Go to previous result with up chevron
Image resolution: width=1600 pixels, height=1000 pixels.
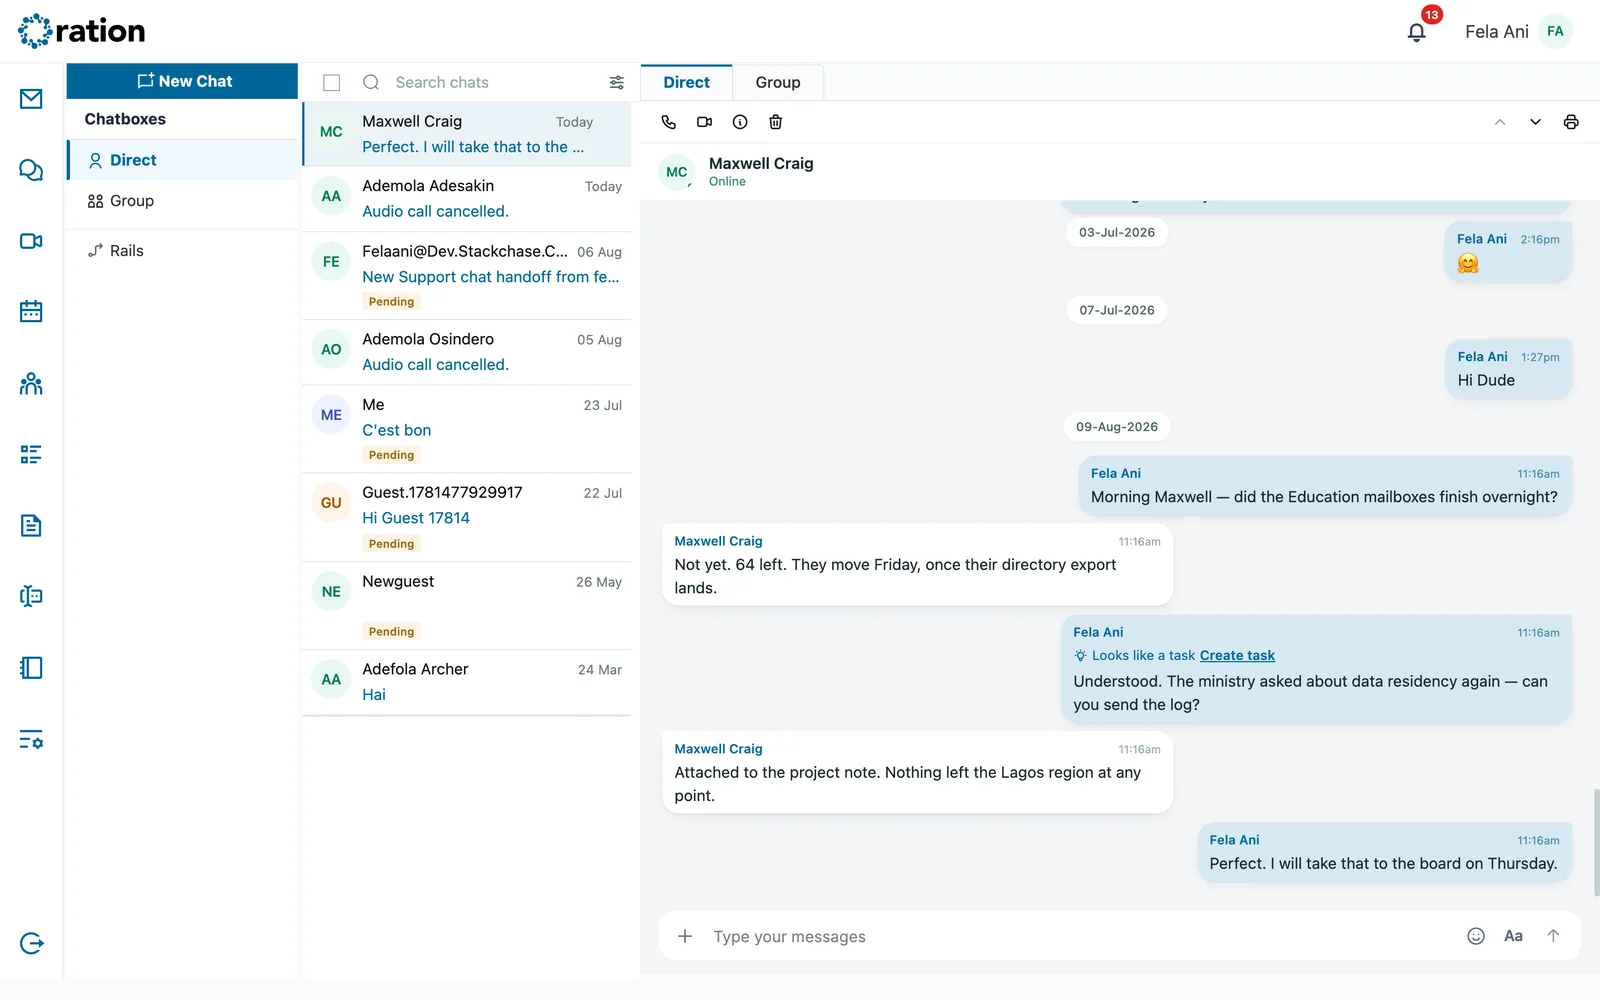point(1500,122)
